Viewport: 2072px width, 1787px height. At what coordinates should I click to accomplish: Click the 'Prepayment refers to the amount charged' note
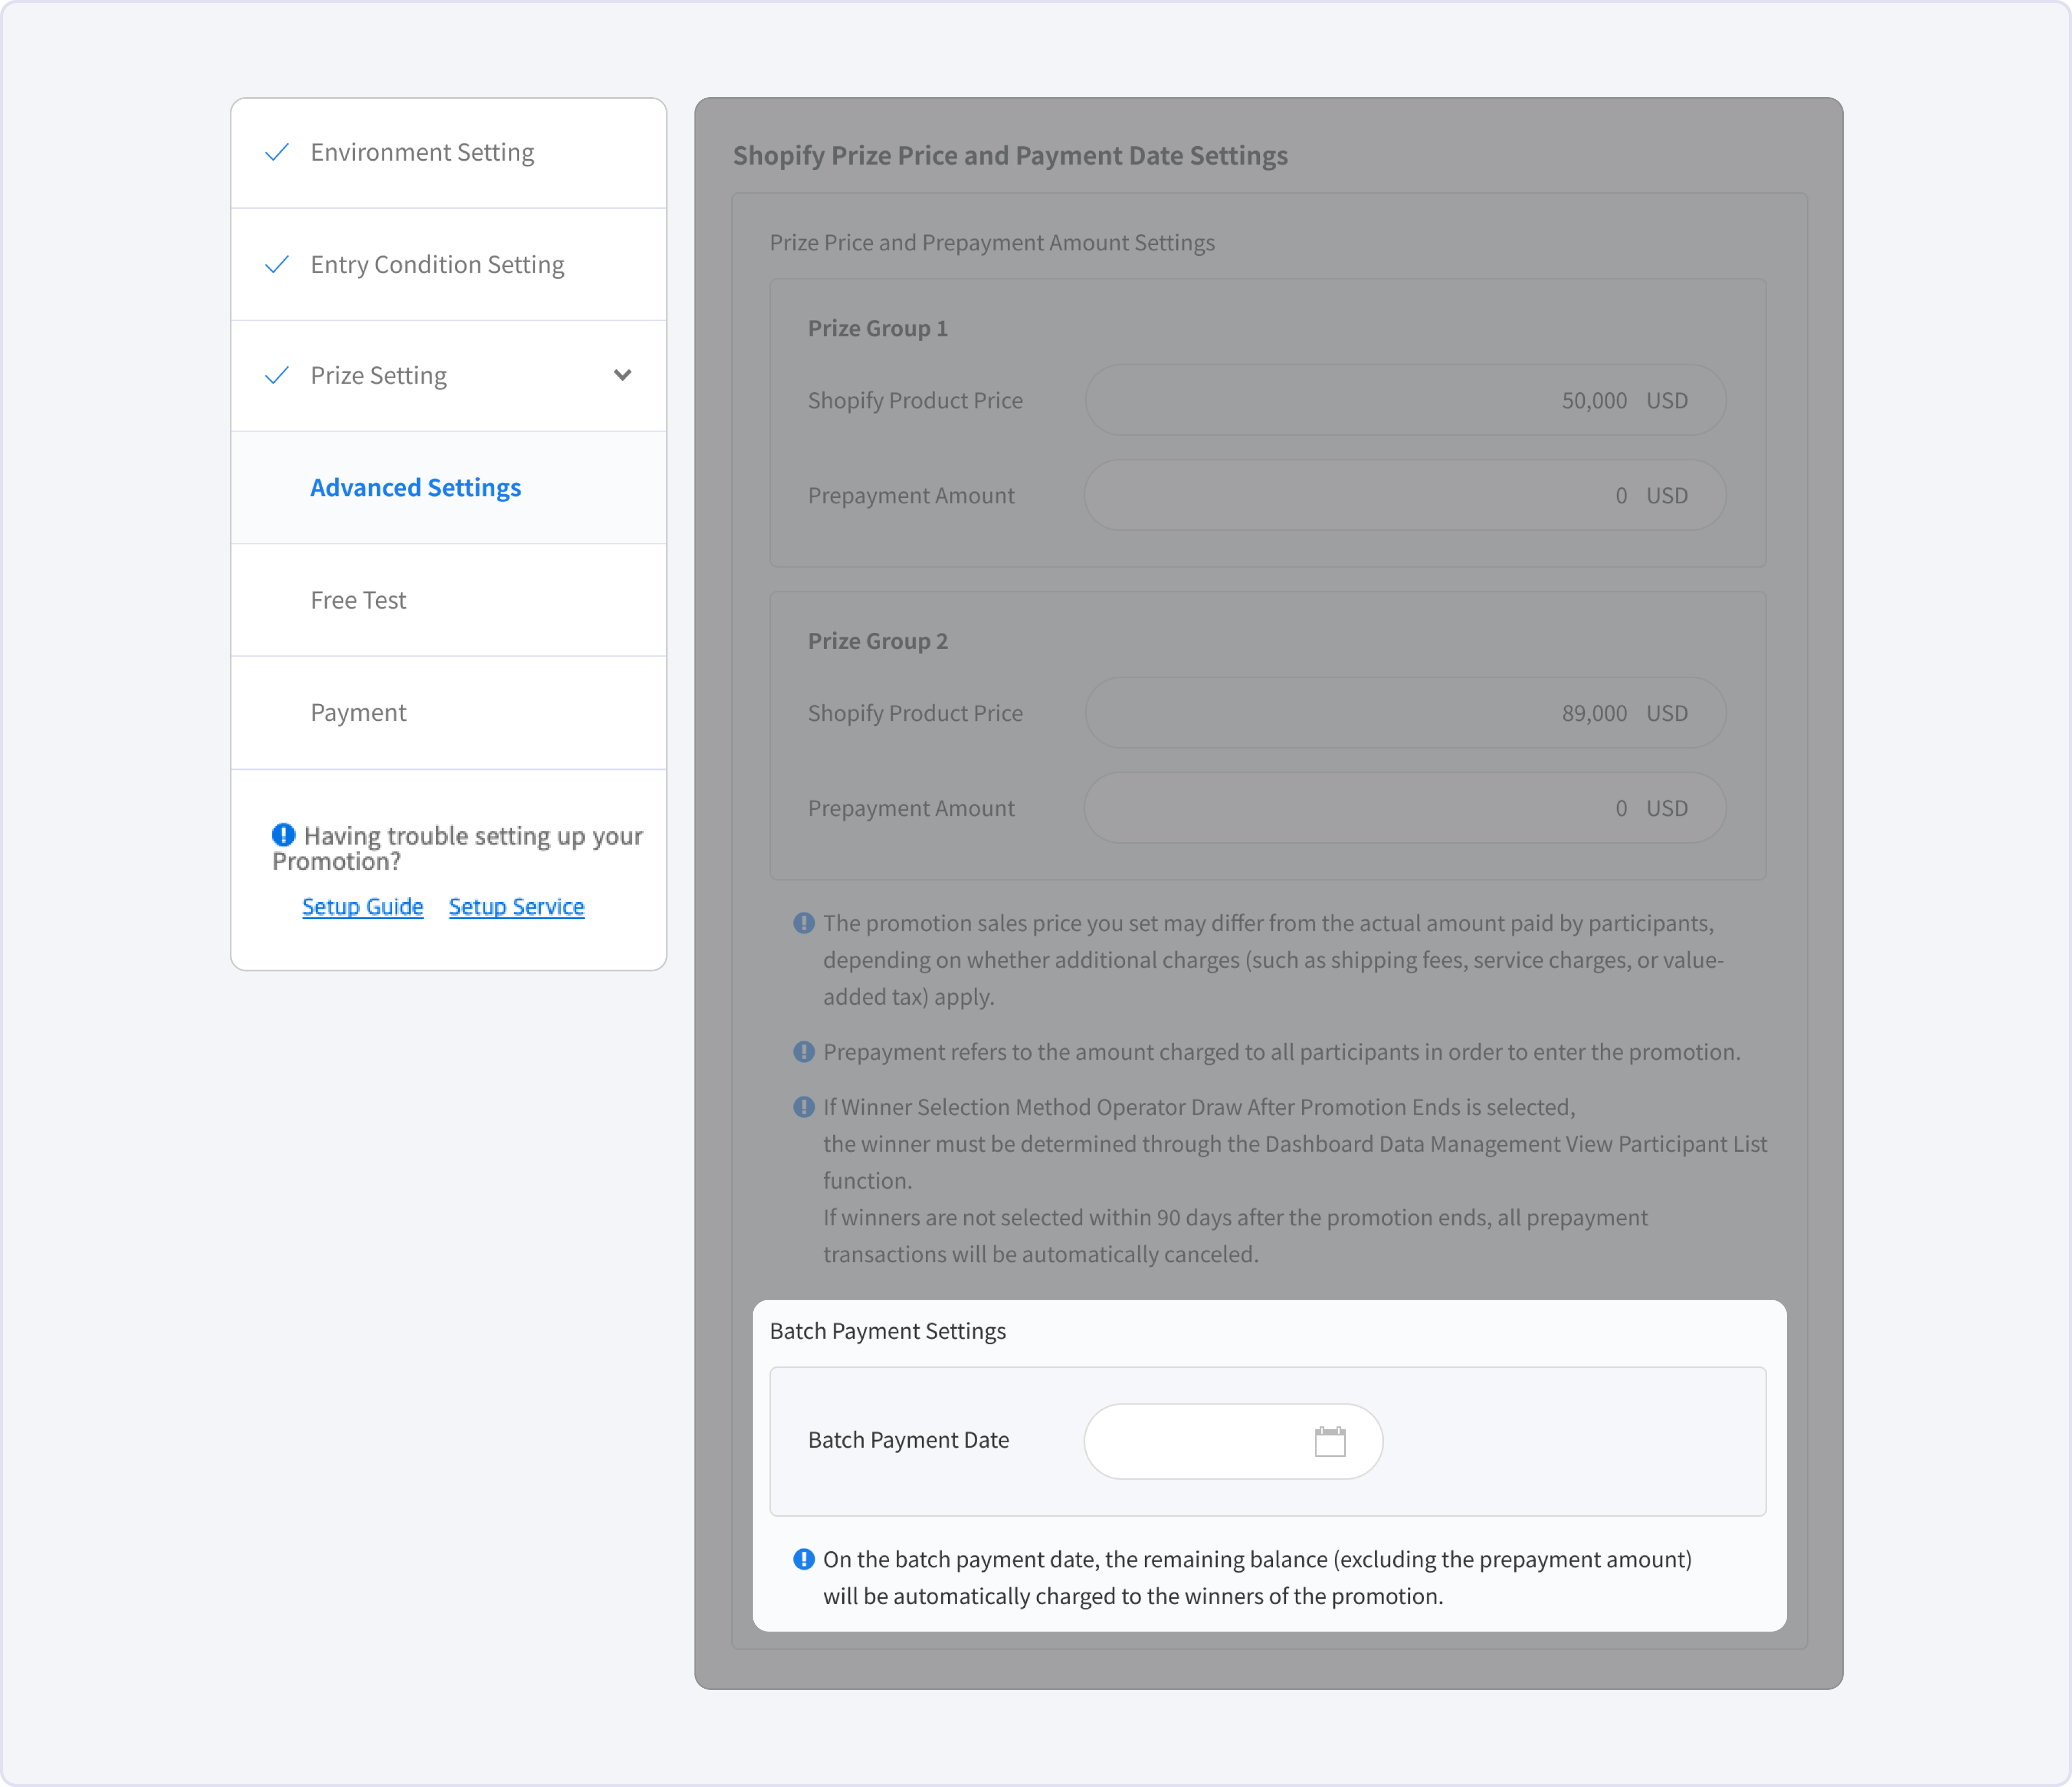(1282, 1052)
